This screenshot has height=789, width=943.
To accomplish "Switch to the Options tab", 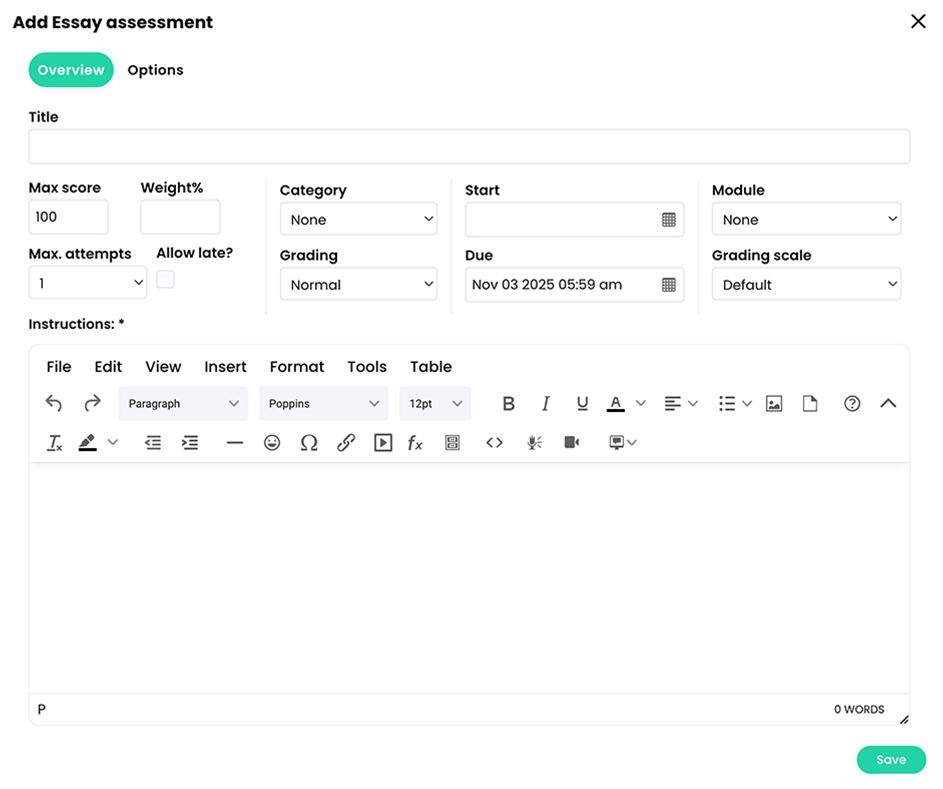I will click(155, 70).
